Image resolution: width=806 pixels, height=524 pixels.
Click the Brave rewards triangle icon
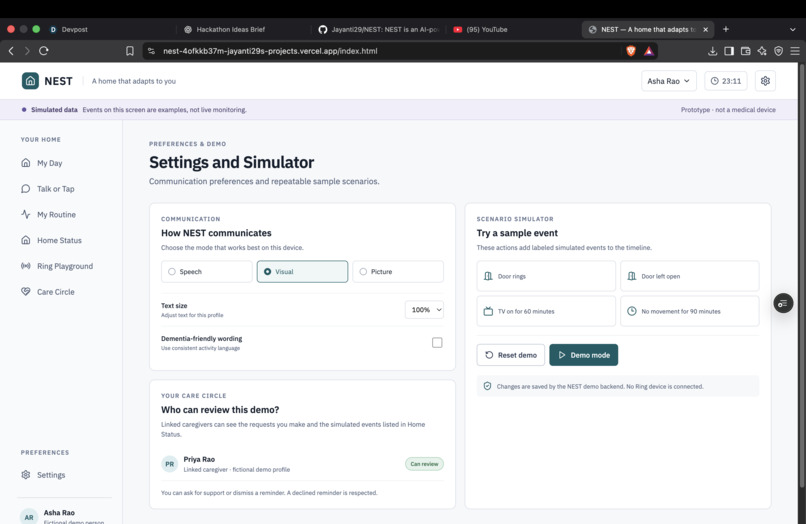click(649, 51)
